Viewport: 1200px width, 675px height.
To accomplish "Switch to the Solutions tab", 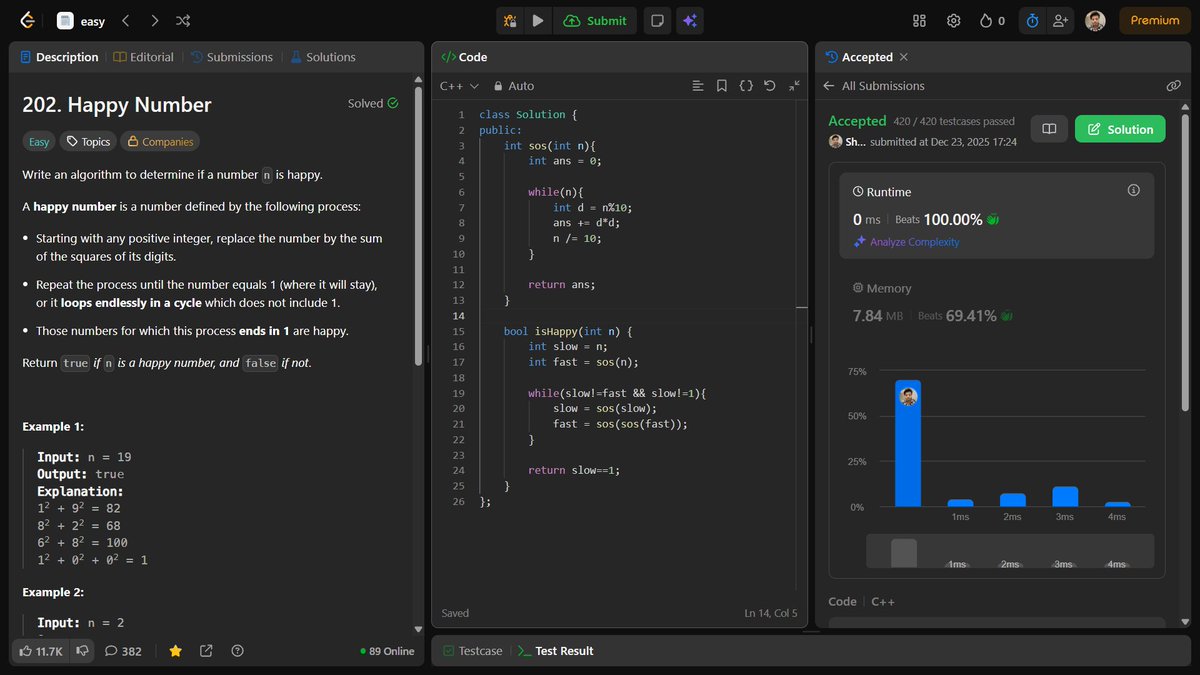I will click(323, 57).
